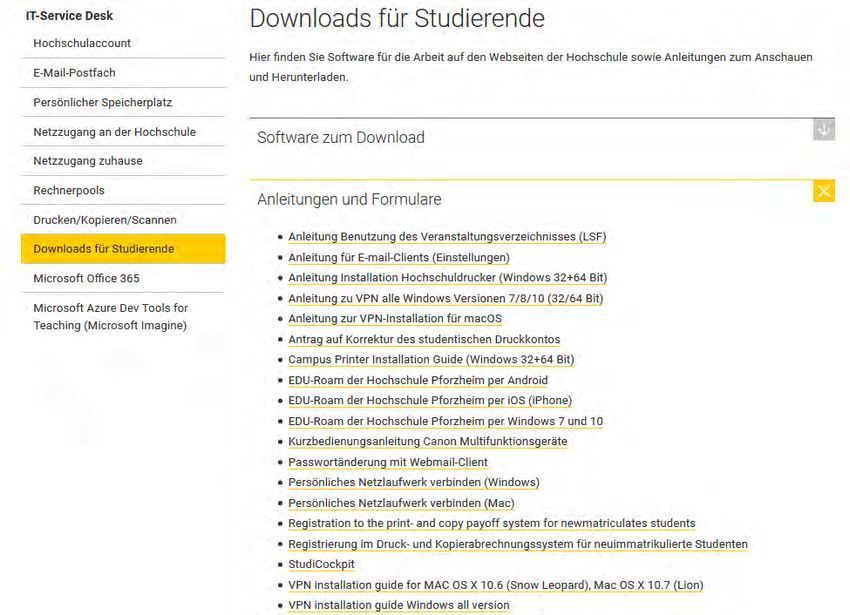Open Microsoft Office 365 sidebar item
This screenshot has height=615, width=850.
click(x=86, y=278)
